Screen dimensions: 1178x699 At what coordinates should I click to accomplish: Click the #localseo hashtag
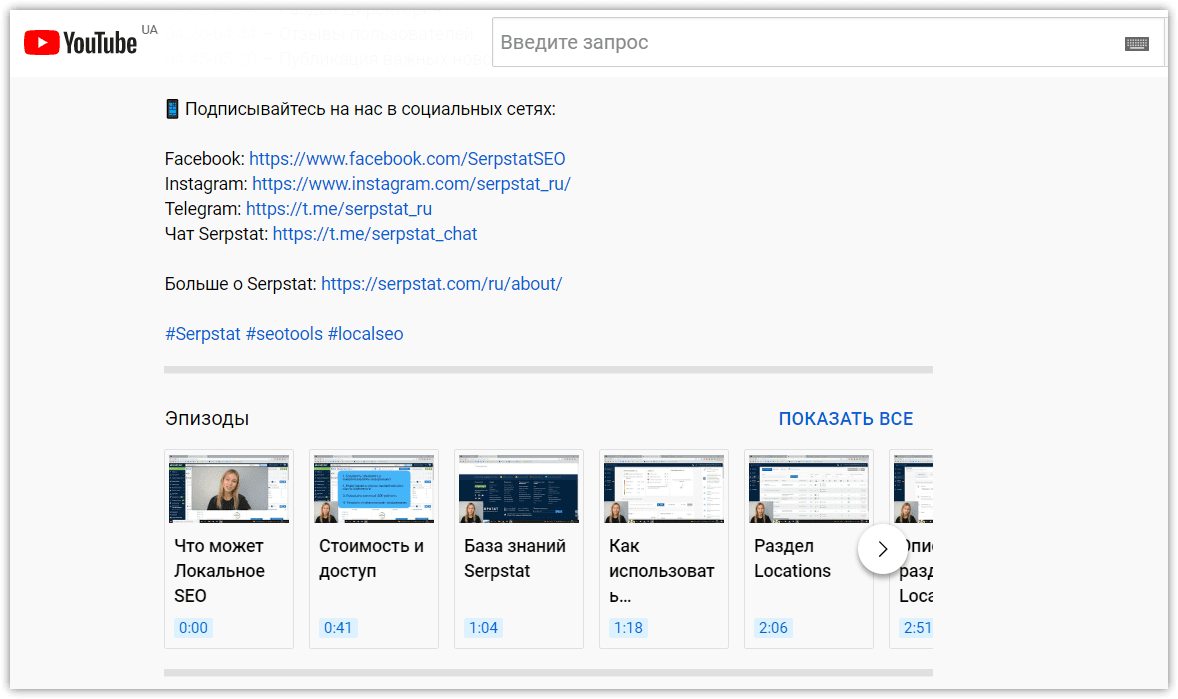pos(366,334)
